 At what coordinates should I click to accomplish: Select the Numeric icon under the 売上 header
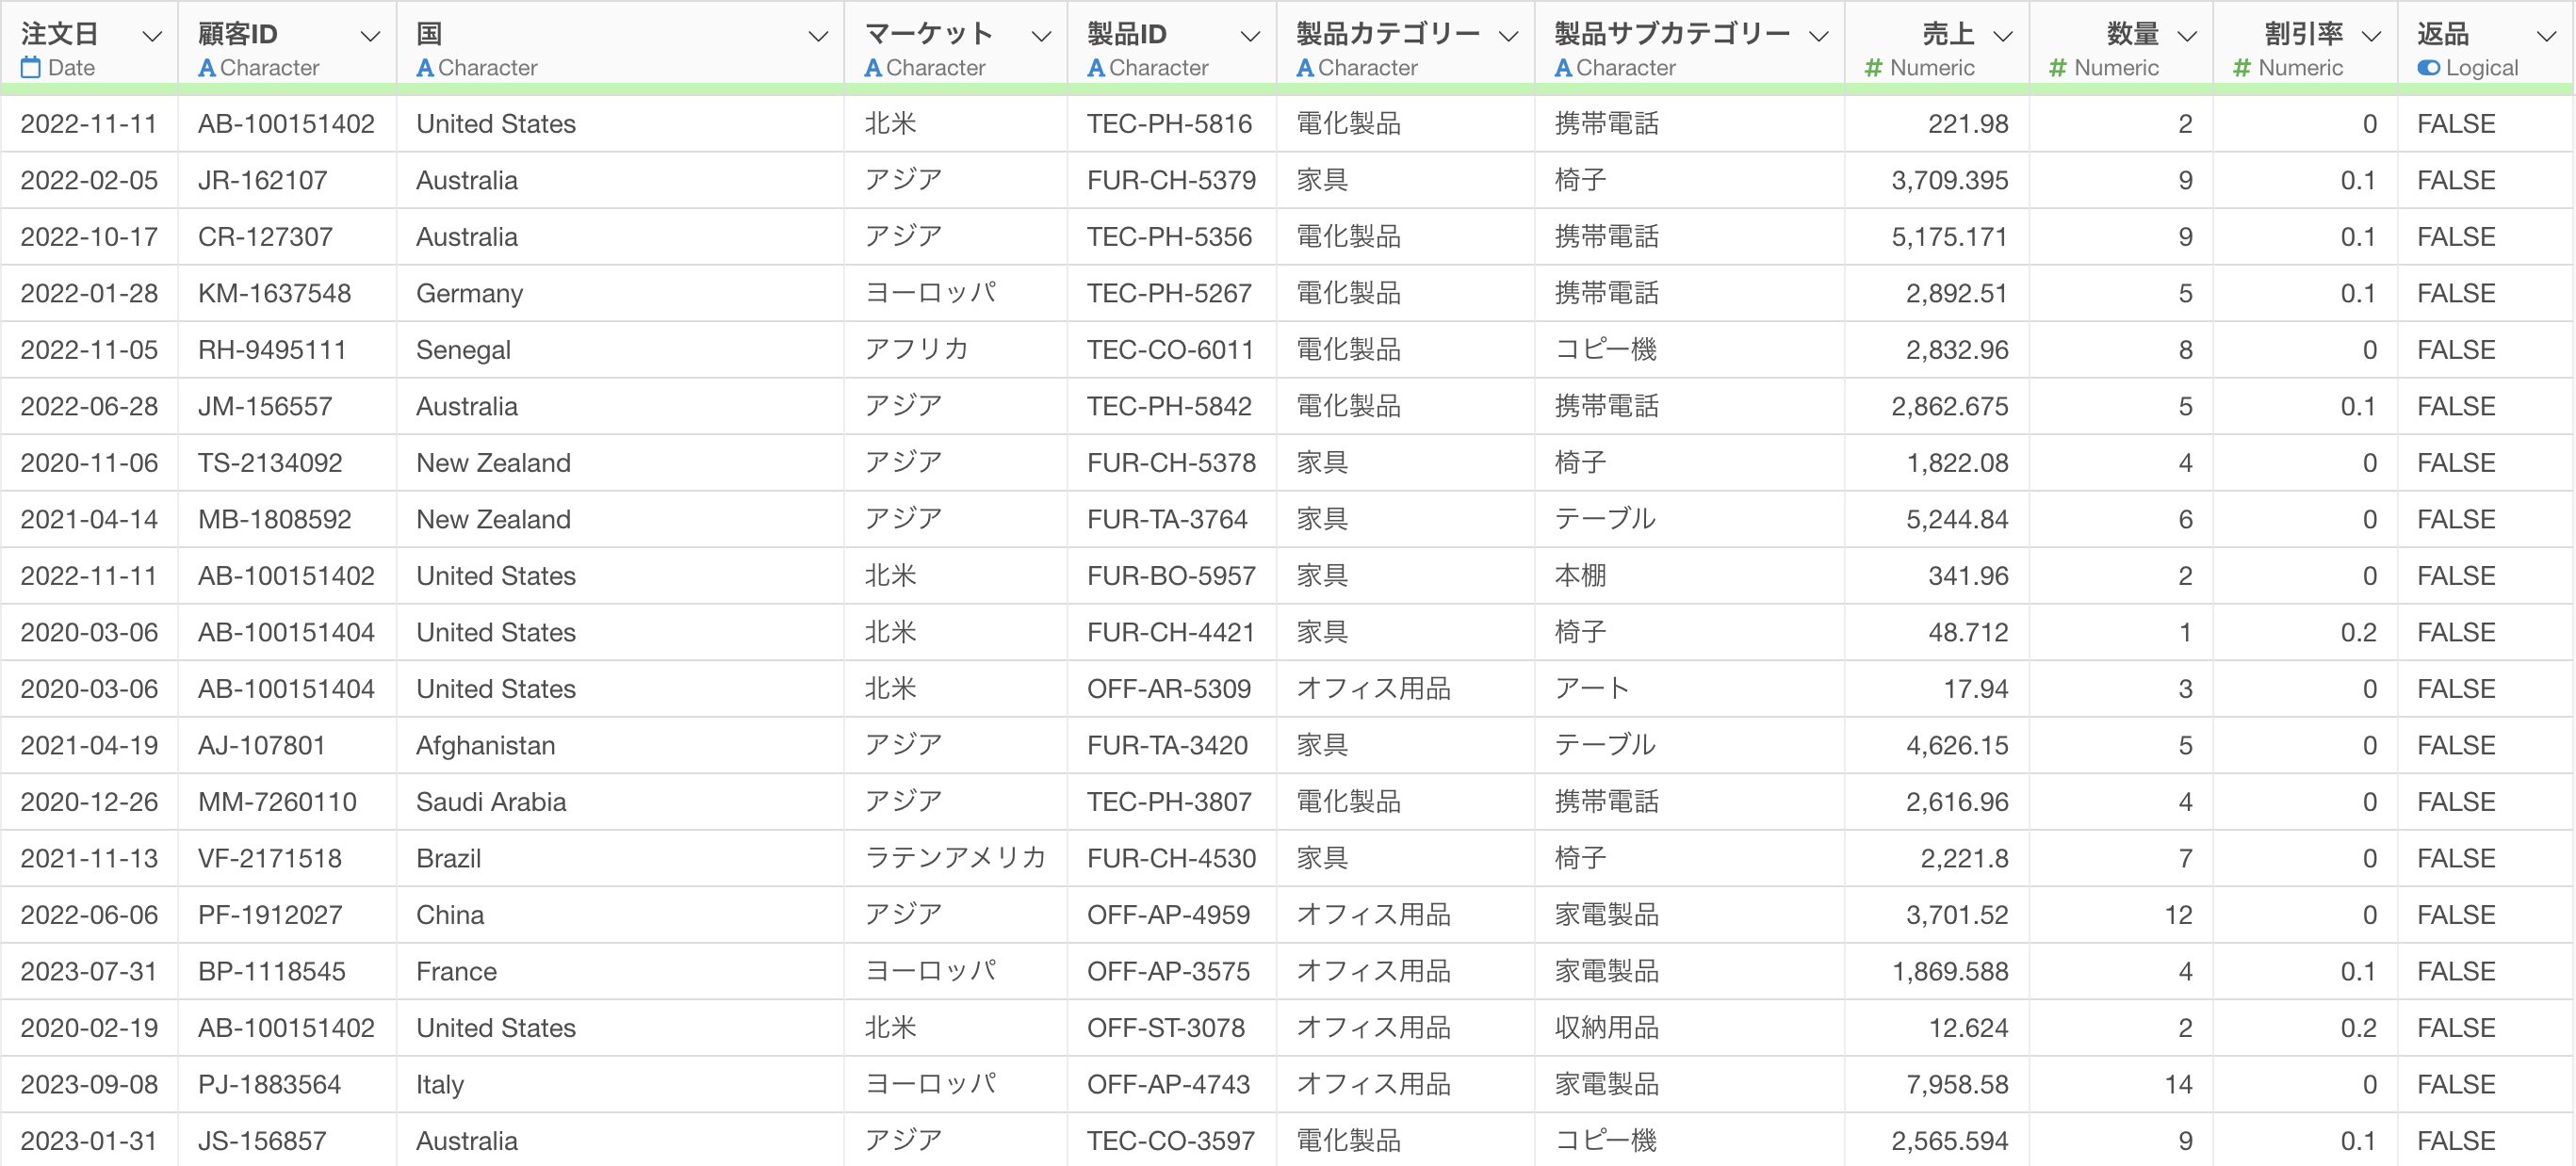1873,67
